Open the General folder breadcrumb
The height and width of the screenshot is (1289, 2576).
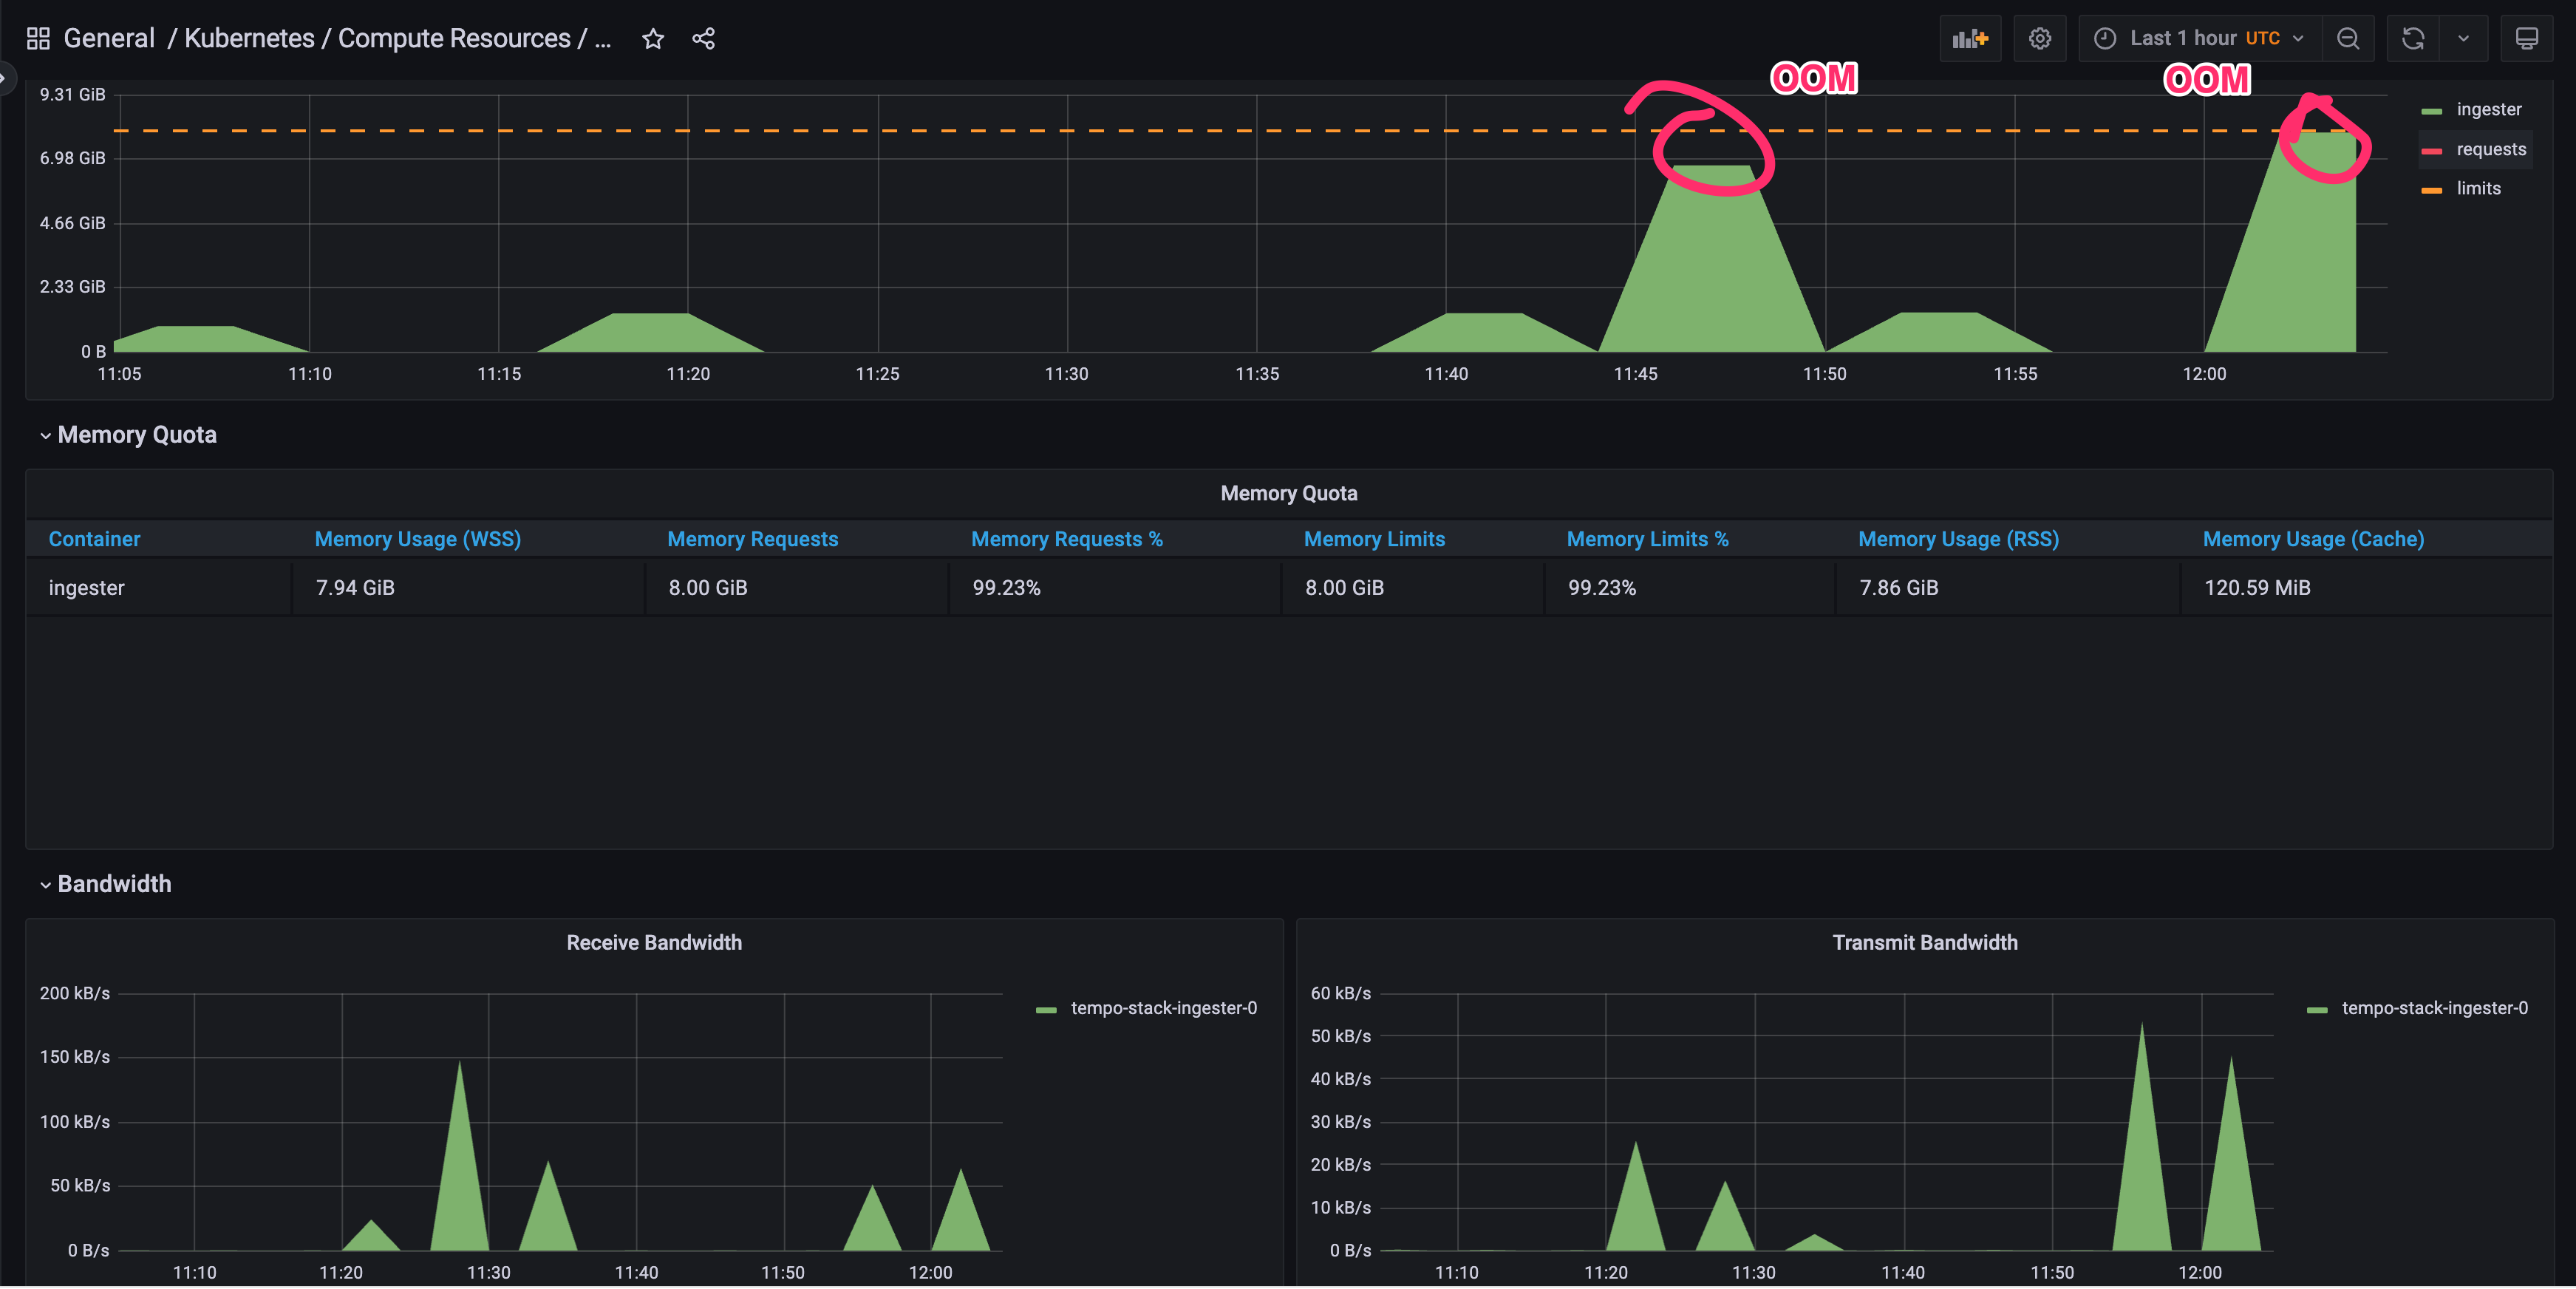point(109,39)
